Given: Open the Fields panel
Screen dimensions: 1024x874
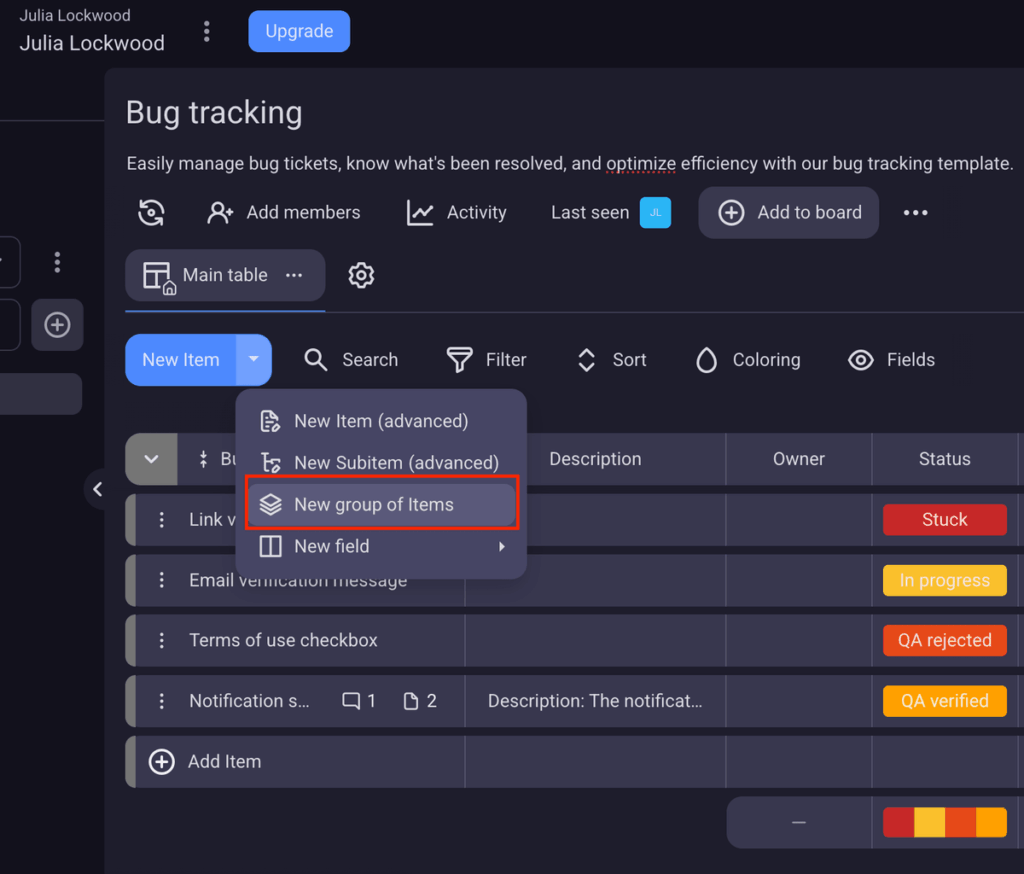Looking at the screenshot, I should [x=892, y=360].
